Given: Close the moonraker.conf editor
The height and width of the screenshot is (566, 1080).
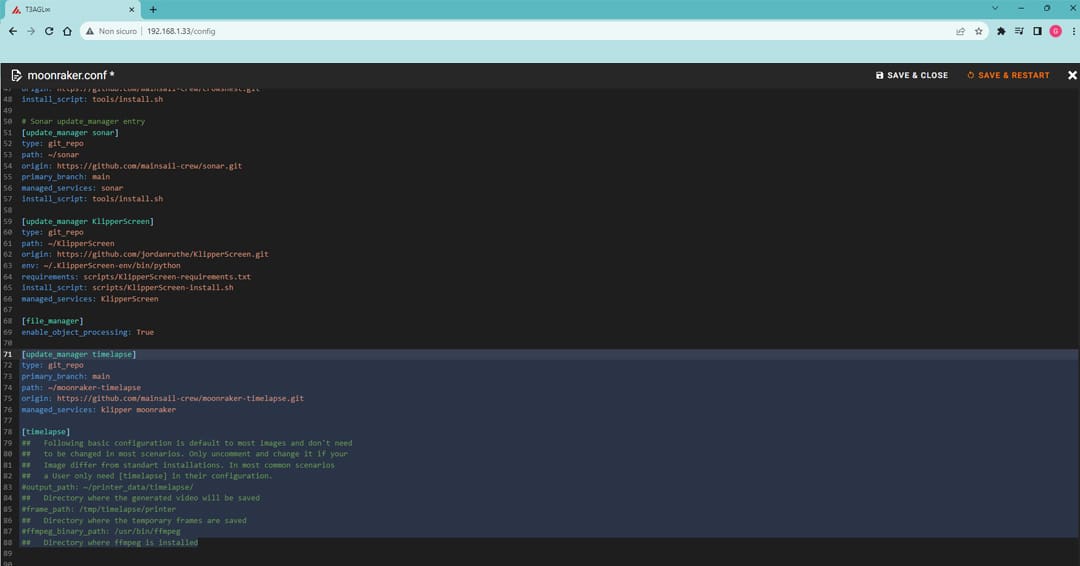Looking at the screenshot, I should (1072, 75).
